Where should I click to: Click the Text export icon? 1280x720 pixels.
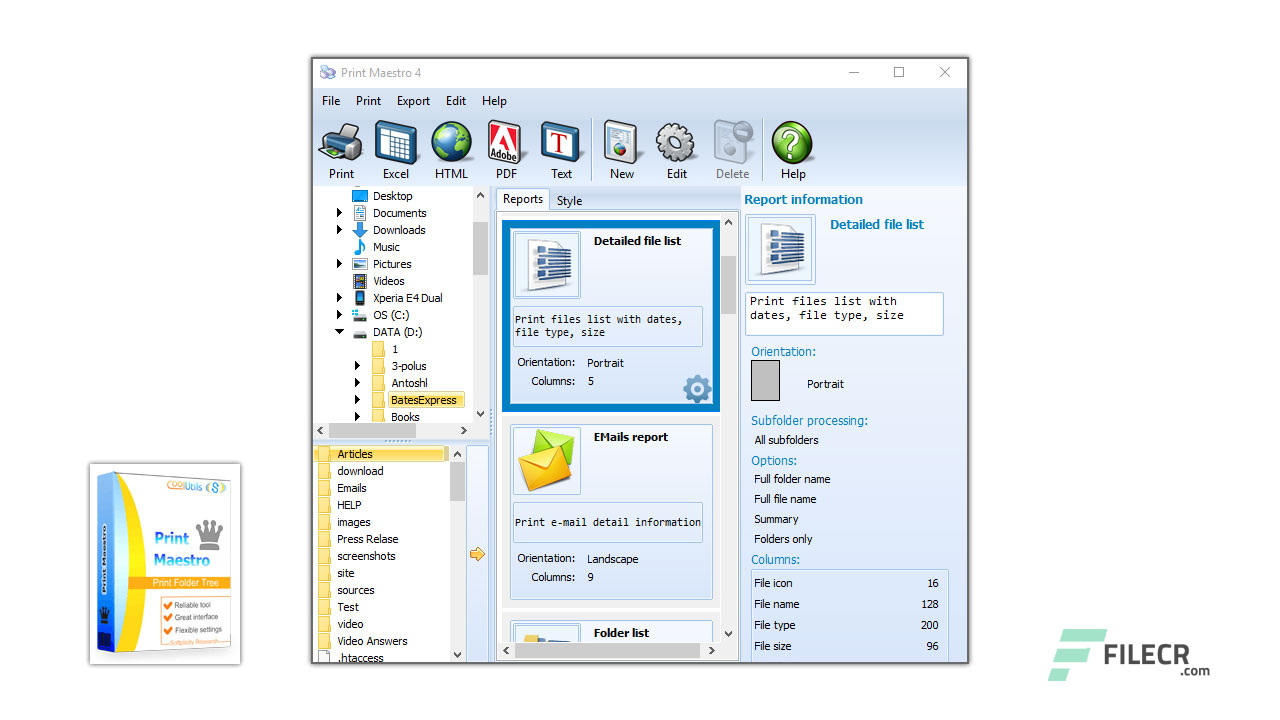point(561,150)
